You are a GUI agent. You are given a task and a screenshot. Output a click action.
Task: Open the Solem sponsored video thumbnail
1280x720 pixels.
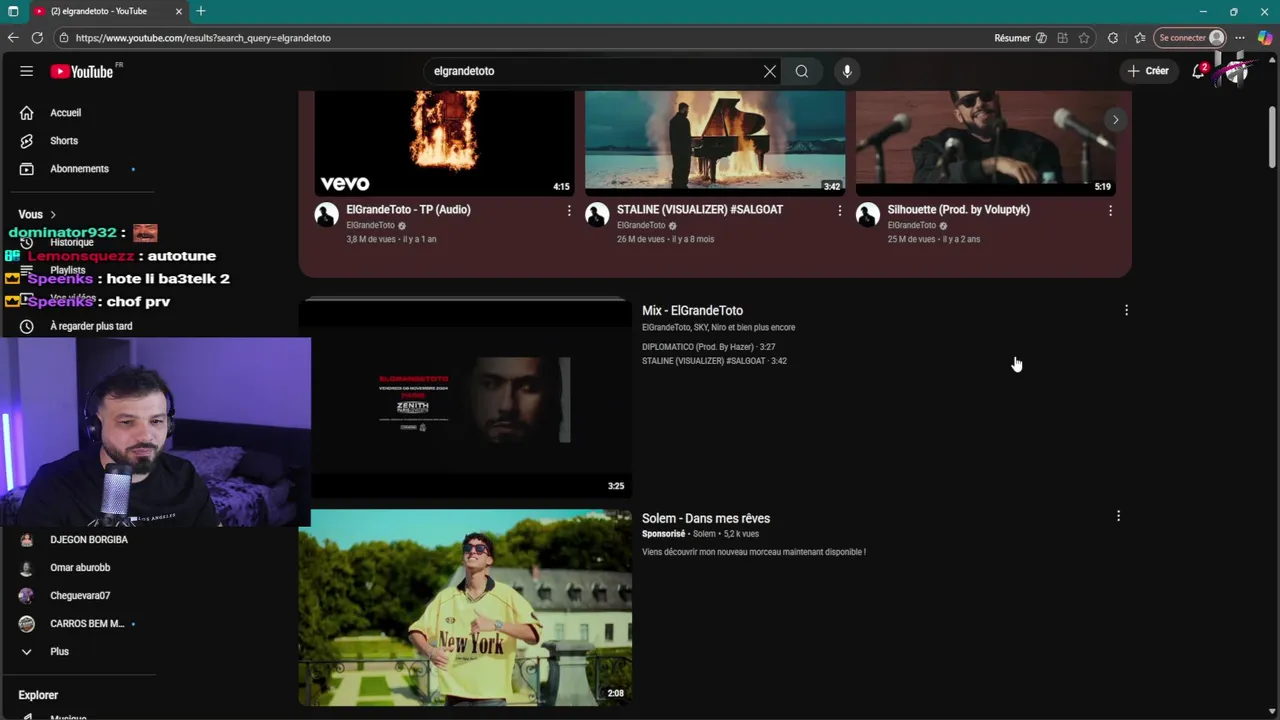(465, 607)
